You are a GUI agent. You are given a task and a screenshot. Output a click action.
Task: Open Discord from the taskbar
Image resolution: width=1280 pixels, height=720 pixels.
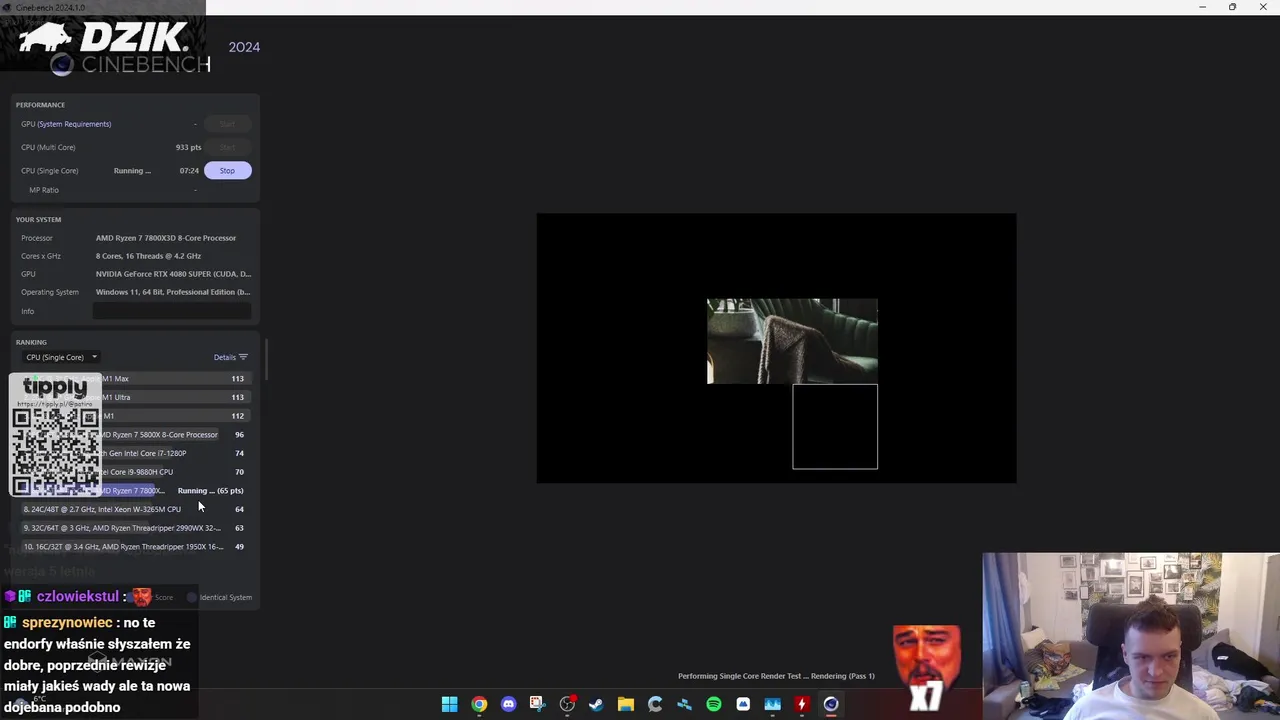[508, 704]
